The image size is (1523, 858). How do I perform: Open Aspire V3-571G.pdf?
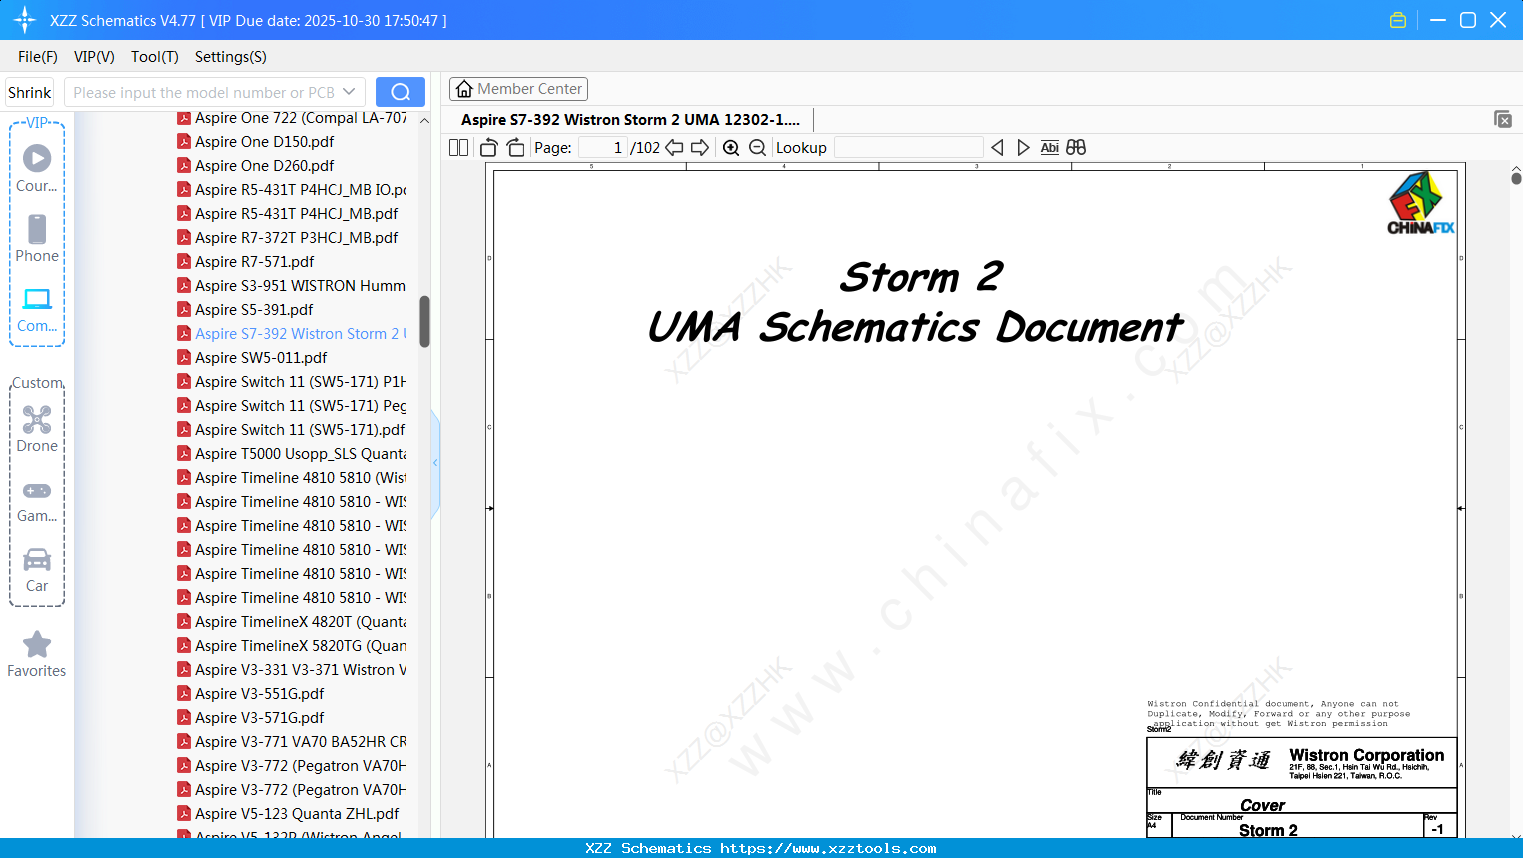tap(251, 718)
